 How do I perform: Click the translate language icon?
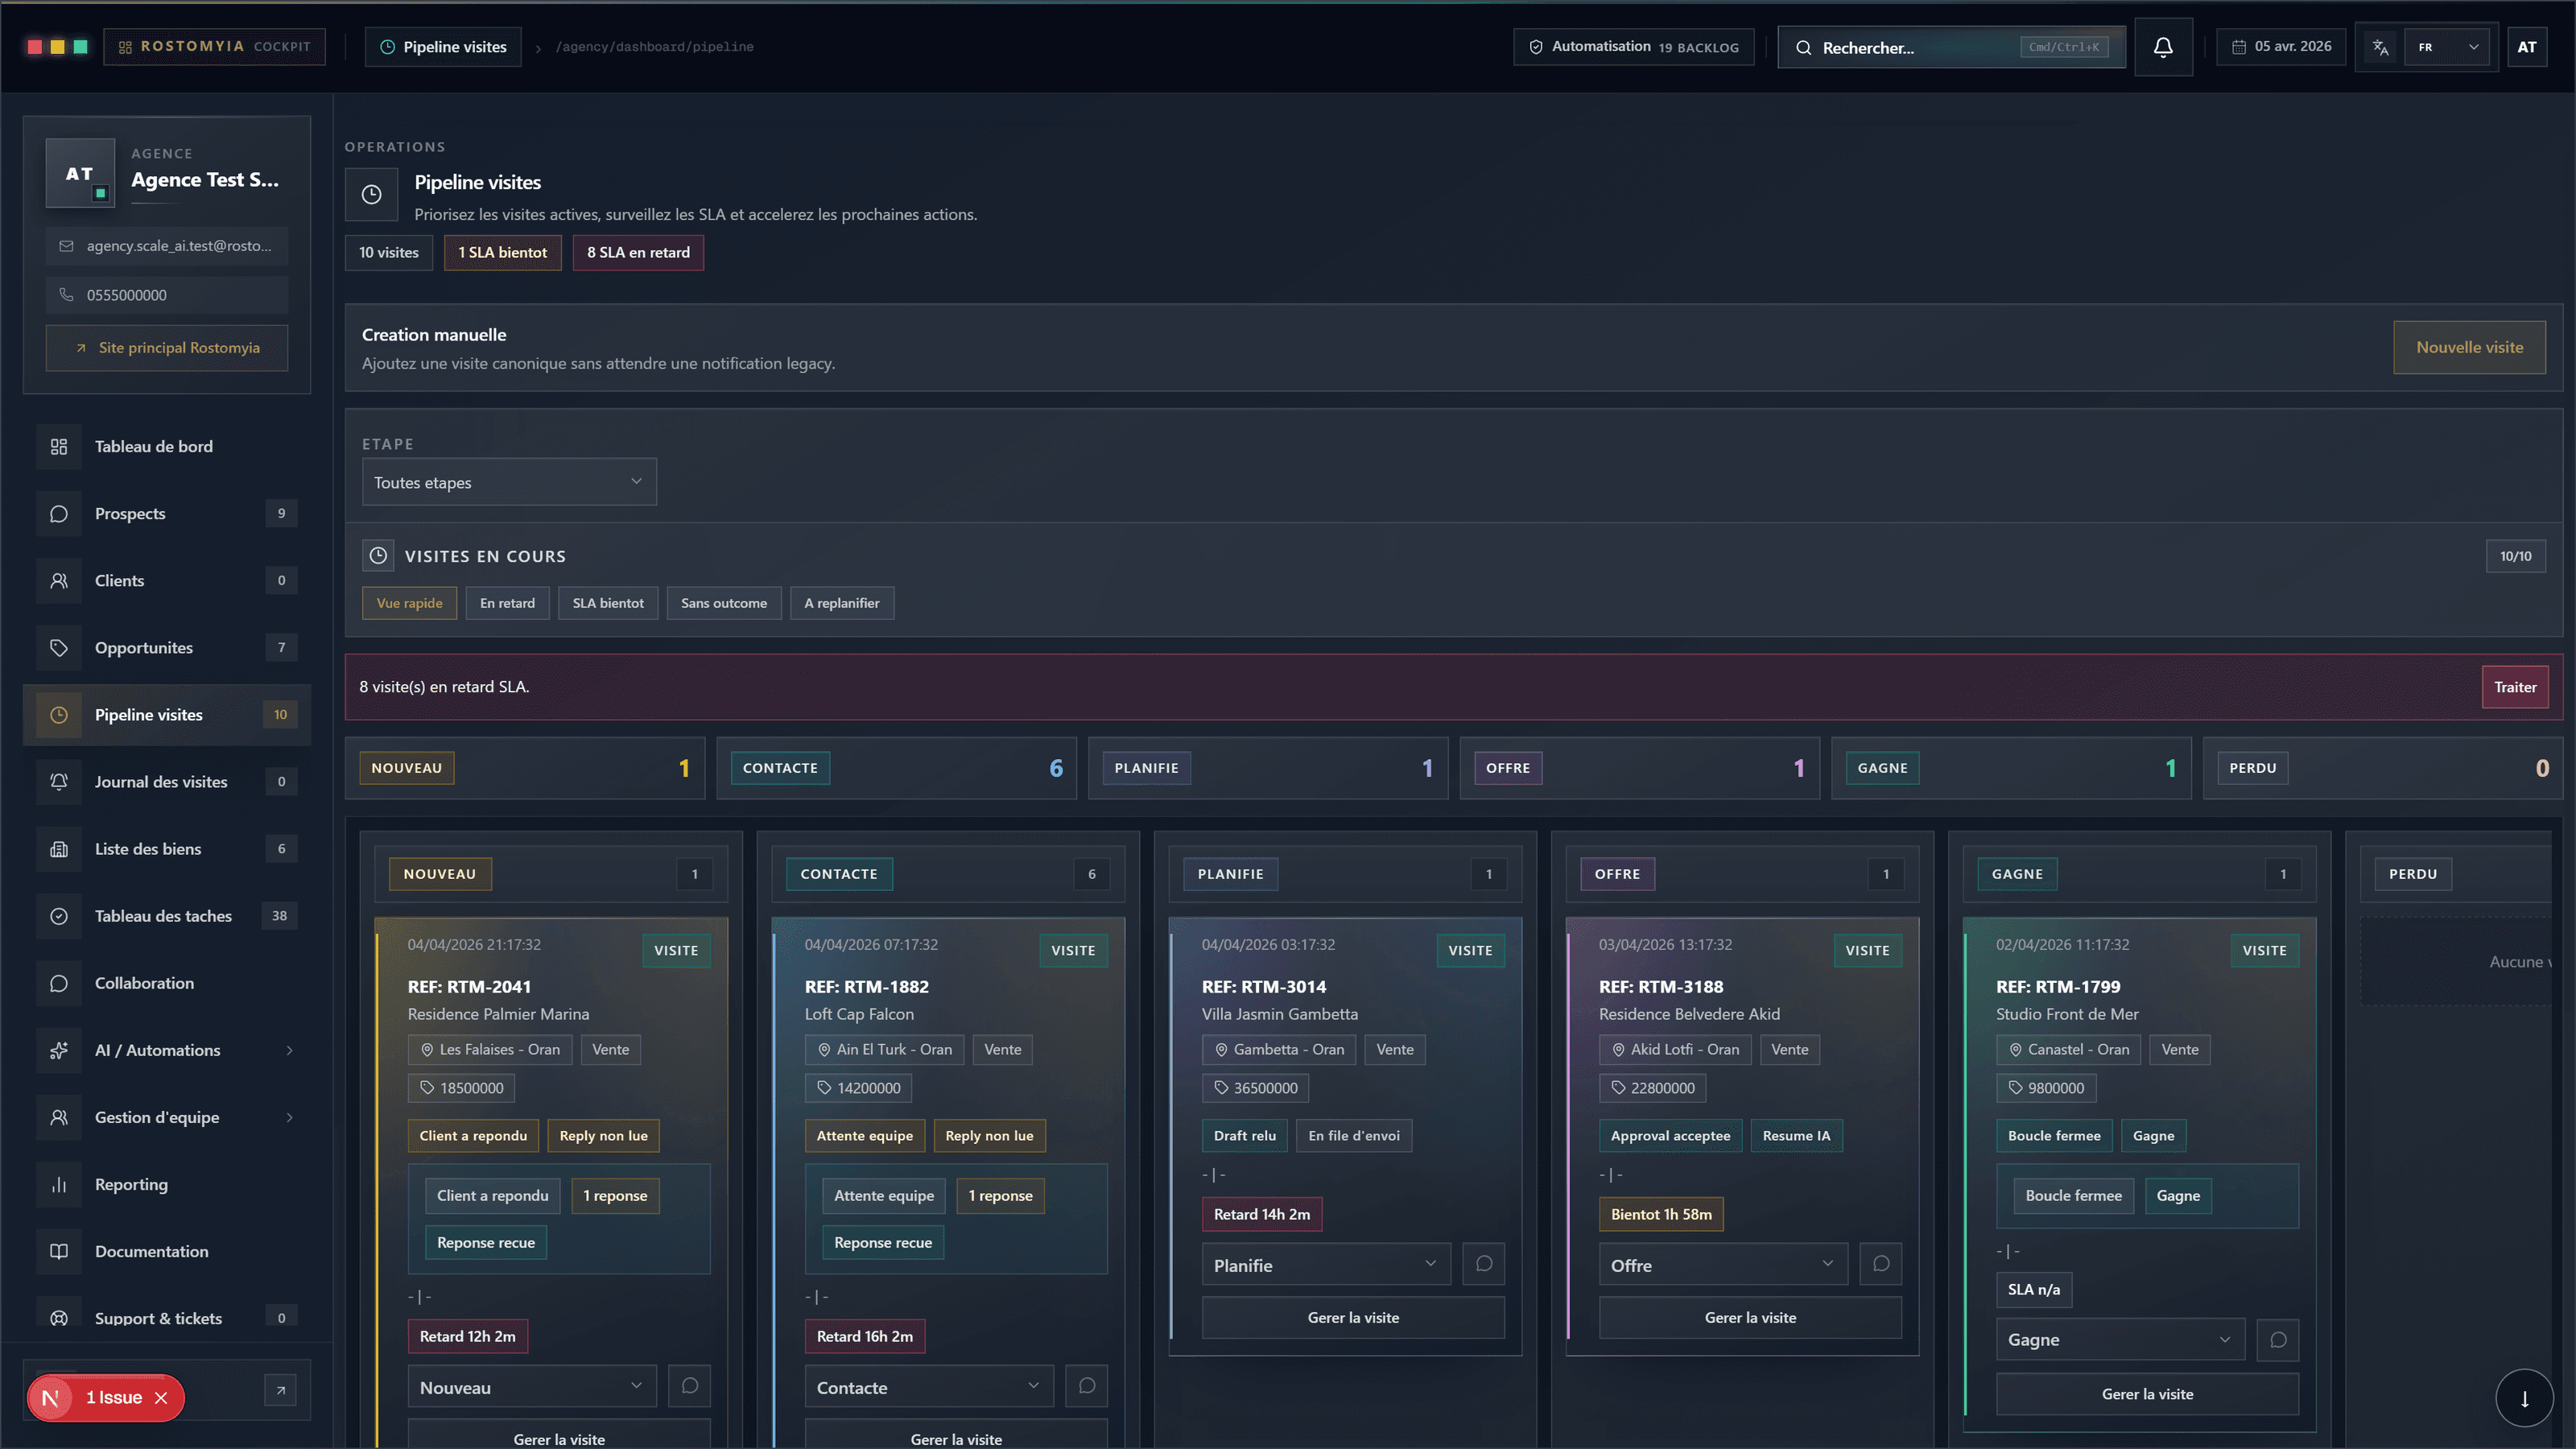click(x=2380, y=47)
